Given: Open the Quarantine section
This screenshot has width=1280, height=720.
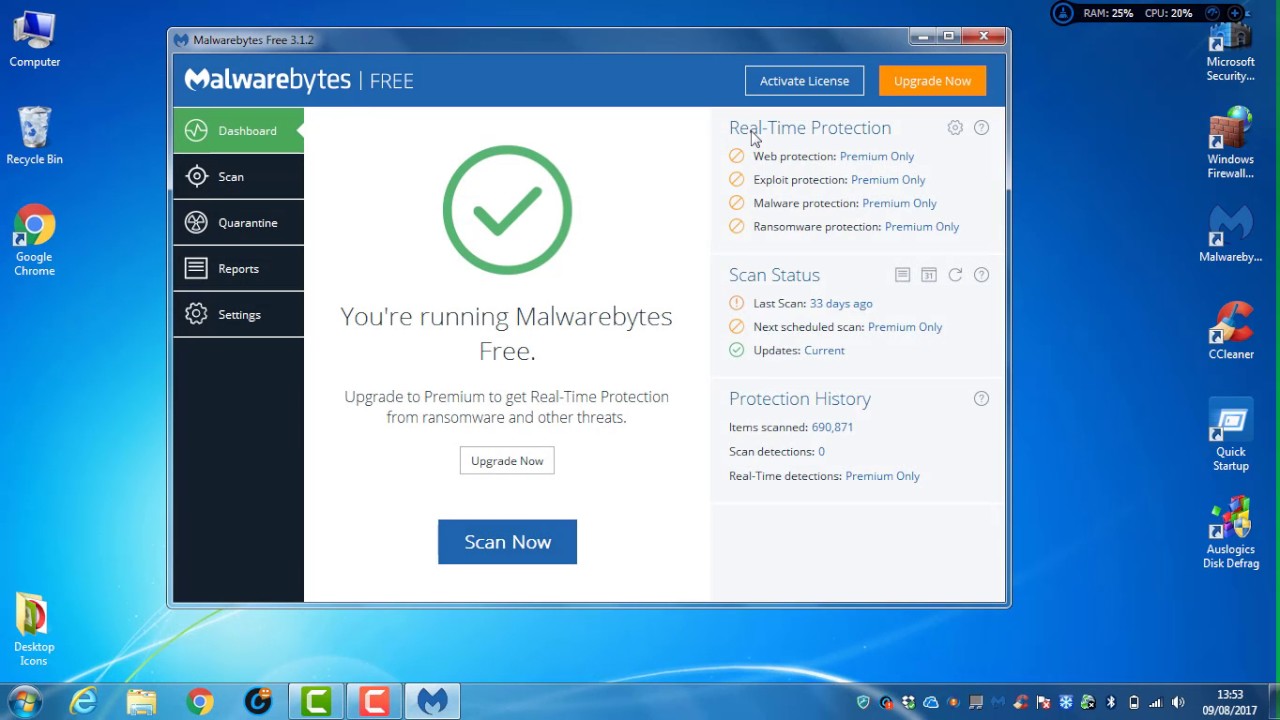Looking at the screenshot, I should coord(238,223).
